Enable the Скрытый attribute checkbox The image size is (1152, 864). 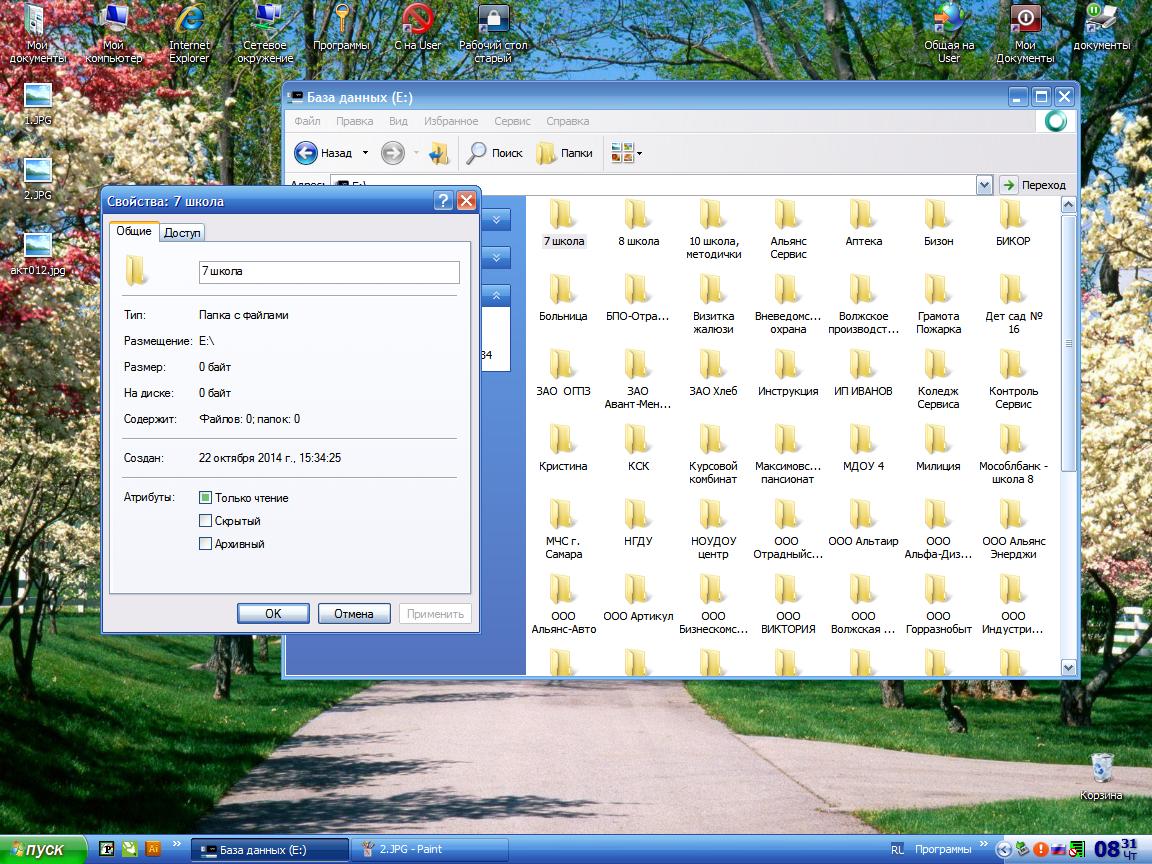pyautogui.click(x=206, y=521)
